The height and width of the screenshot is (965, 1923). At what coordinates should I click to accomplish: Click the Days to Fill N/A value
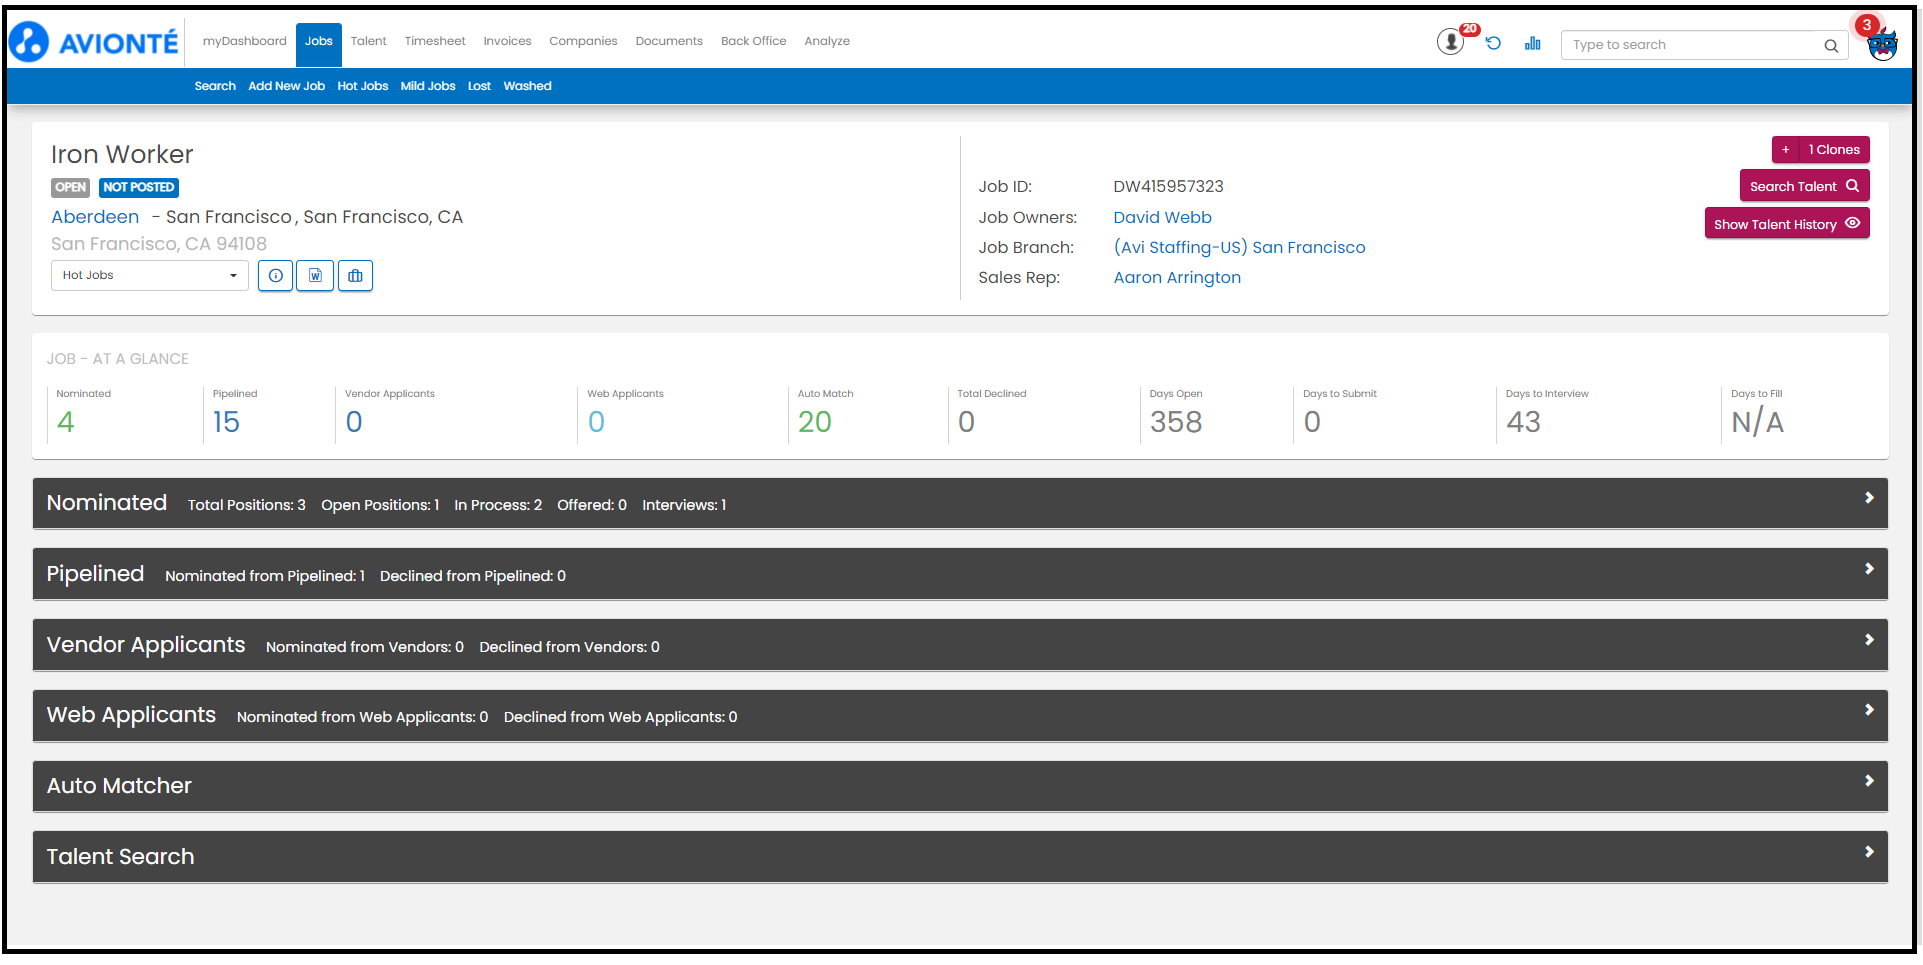pos(1757,422)
